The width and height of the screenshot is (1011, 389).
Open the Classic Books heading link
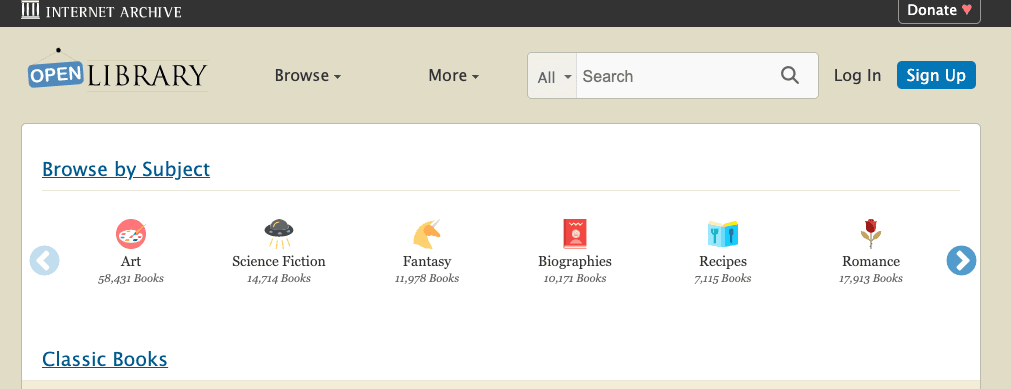(105, 359)
